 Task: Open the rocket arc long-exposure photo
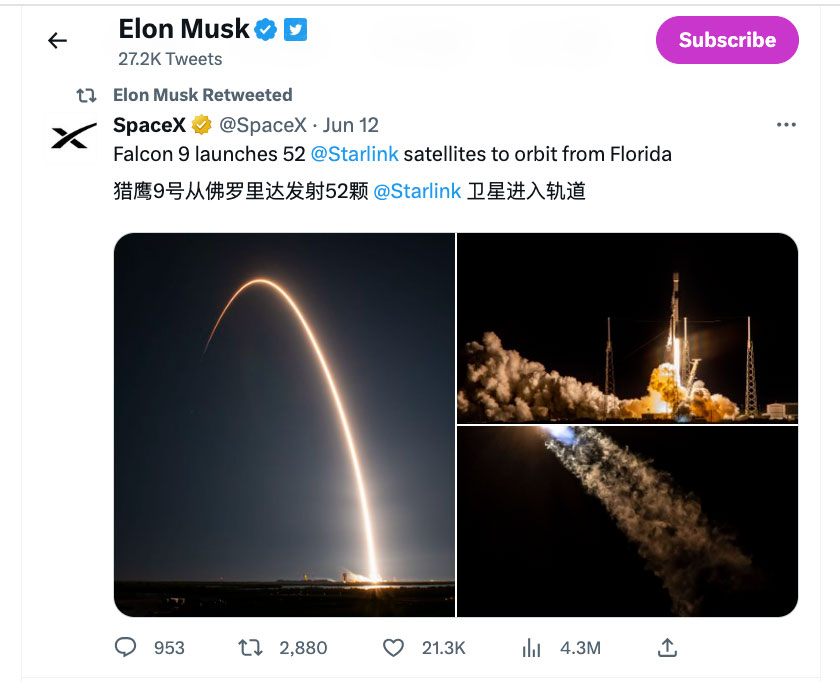click(285, 424)
